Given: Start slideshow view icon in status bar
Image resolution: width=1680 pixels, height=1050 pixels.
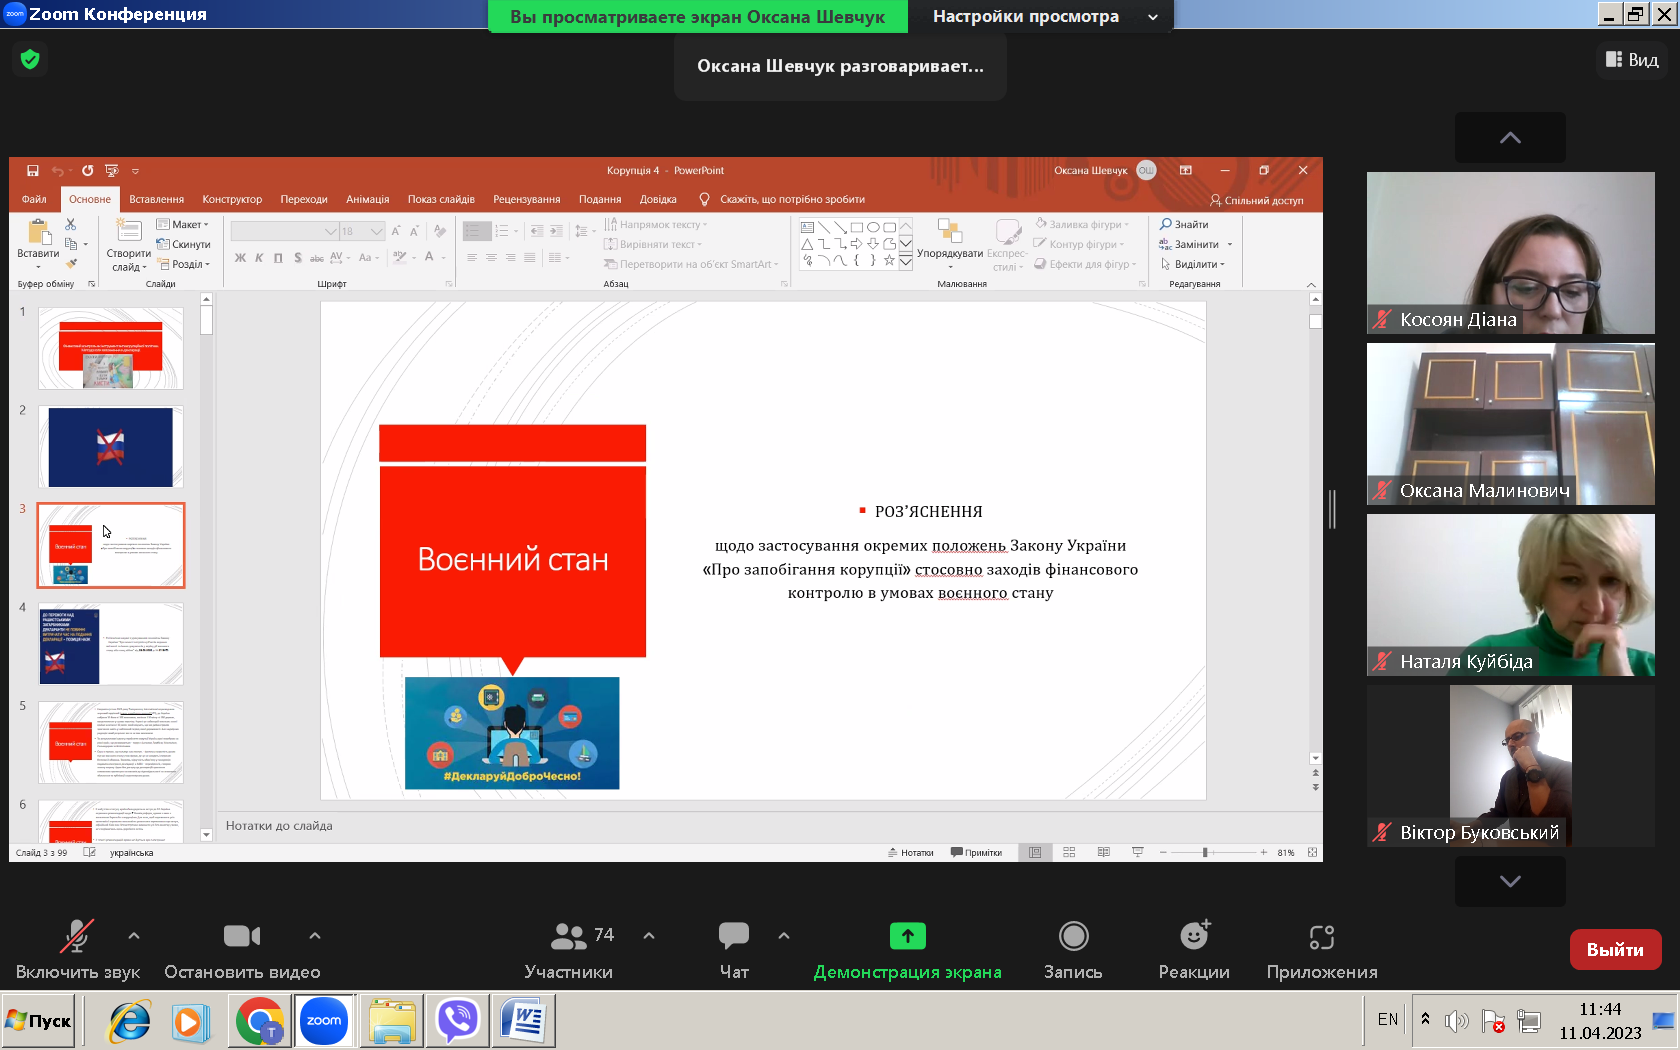Looking at the screenshot, I should click(x=1137, y=853).
